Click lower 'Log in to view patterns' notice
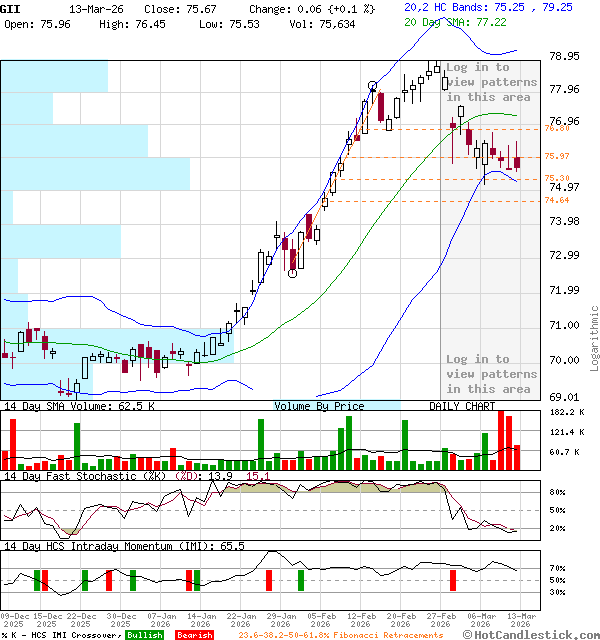 489,374
